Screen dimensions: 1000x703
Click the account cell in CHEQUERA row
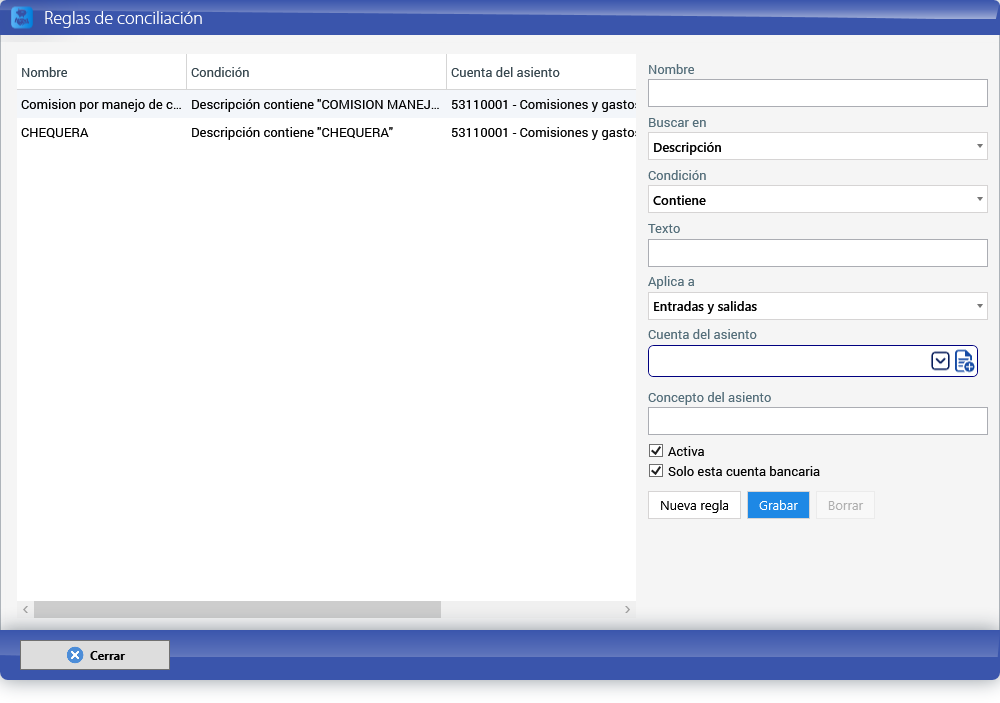click(543, 133)
